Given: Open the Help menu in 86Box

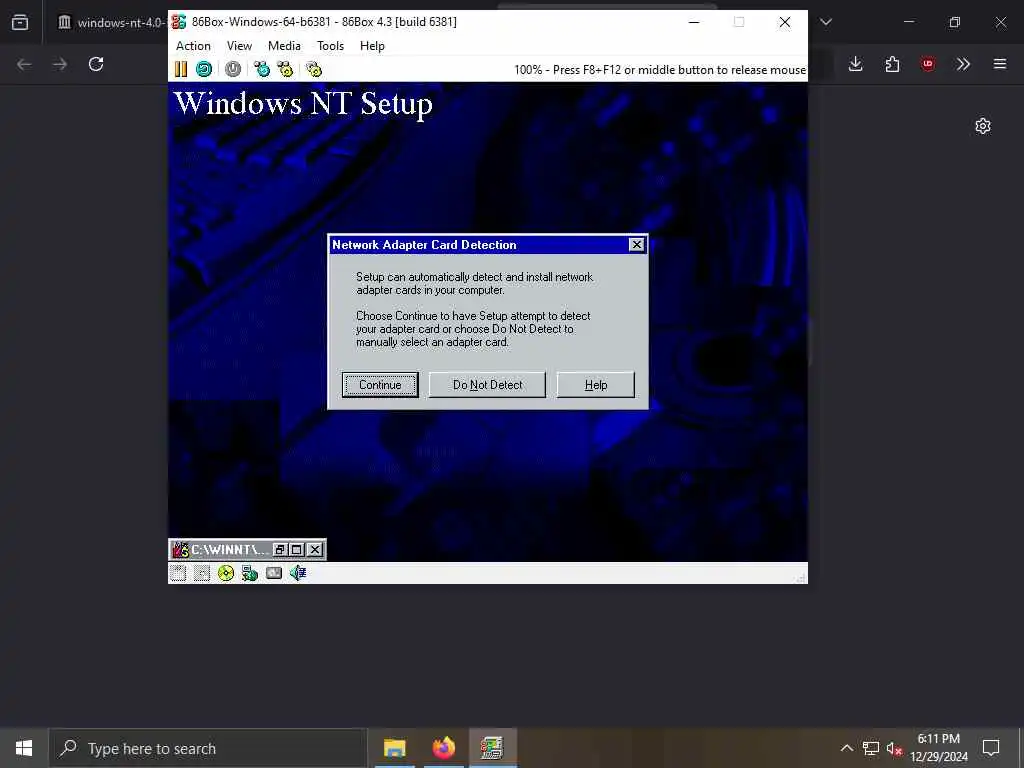Looking at the screenshot, I should click(x=372, y=46).
